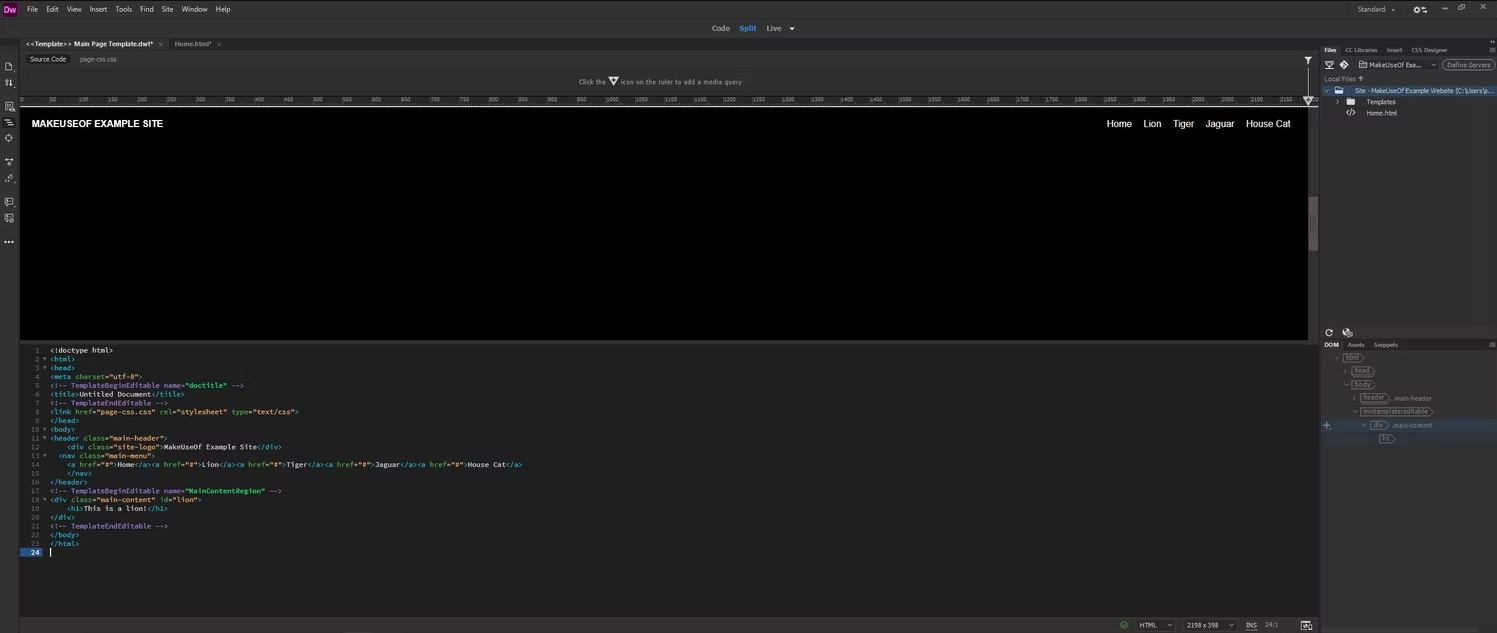Open the 2198 x 398 window size dropdown

(x=1210, y=625)
